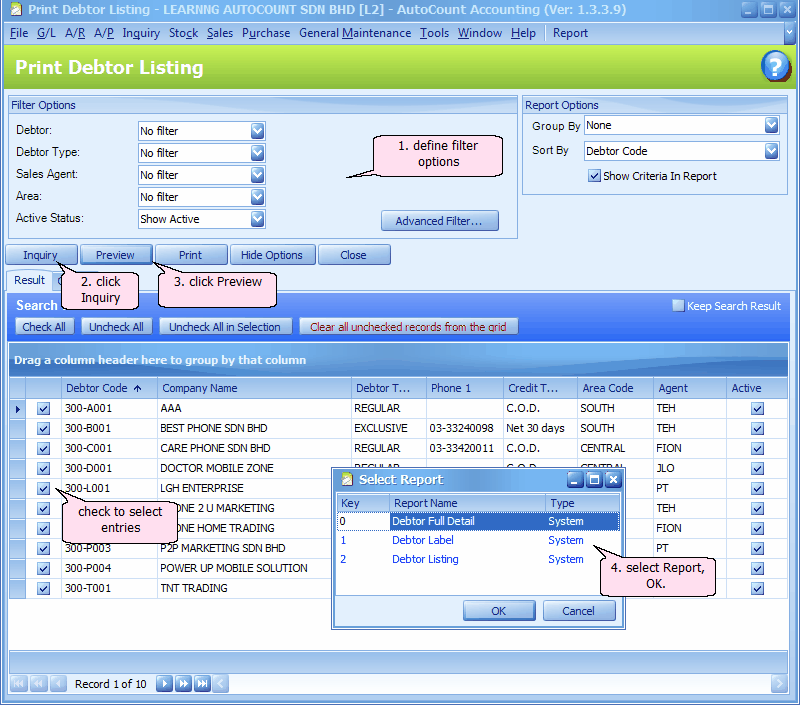800x705 pixels.
Task: Click the AutoCount application title bar icon
Action: [x=14, y=10]
